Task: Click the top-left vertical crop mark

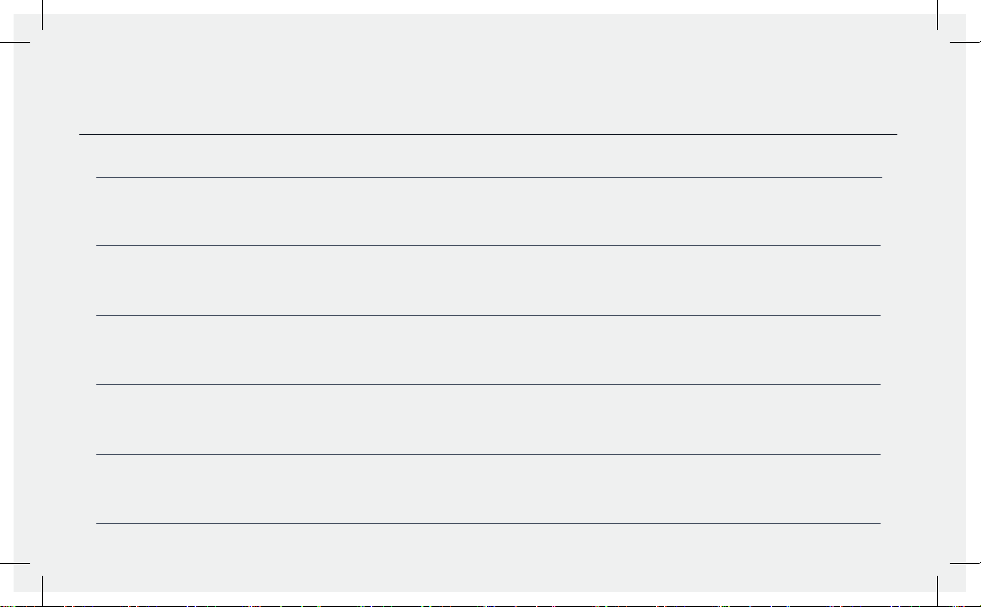Action: 43,14
